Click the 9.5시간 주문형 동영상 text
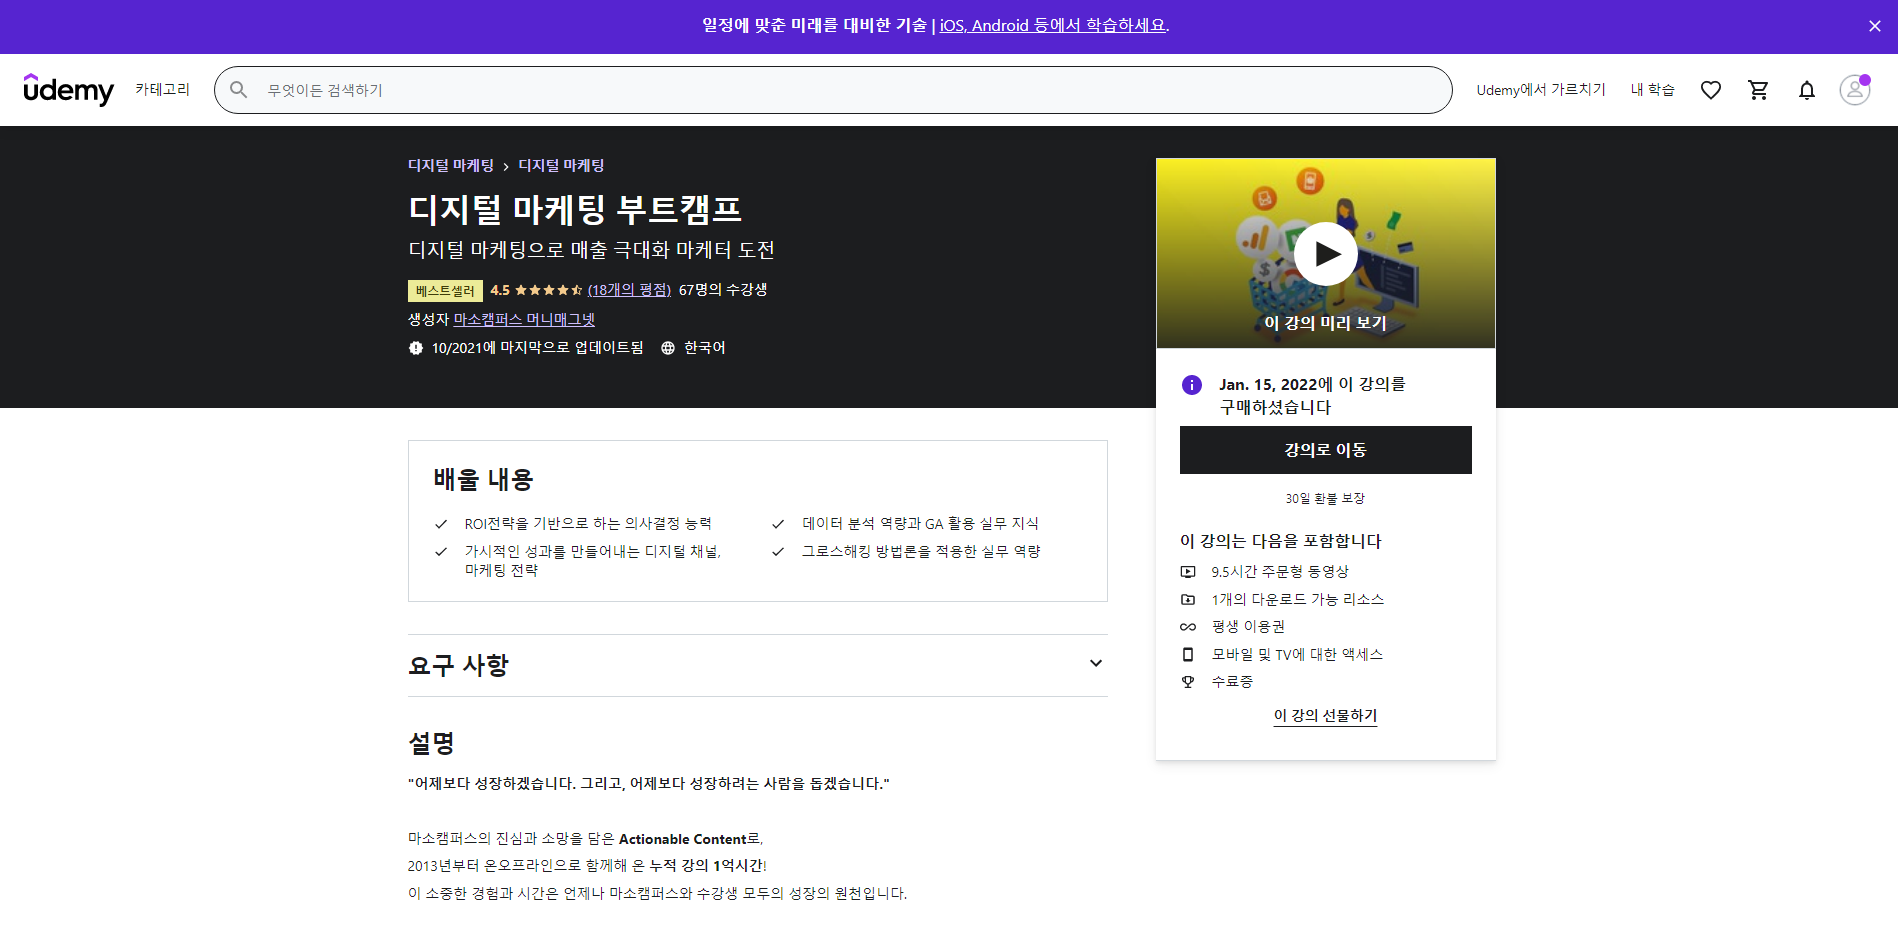 (1280, 572)
